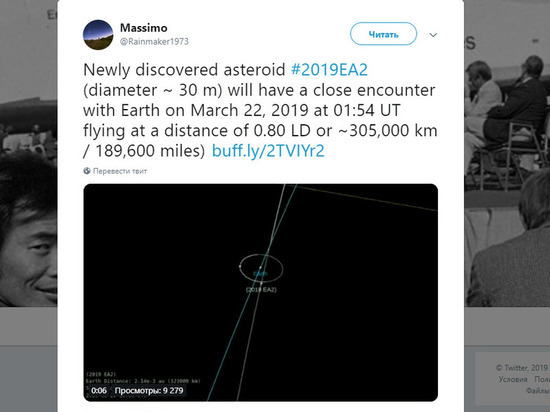
Task: Open the #2019EA2 hashtag
Action: coord(329,70)
